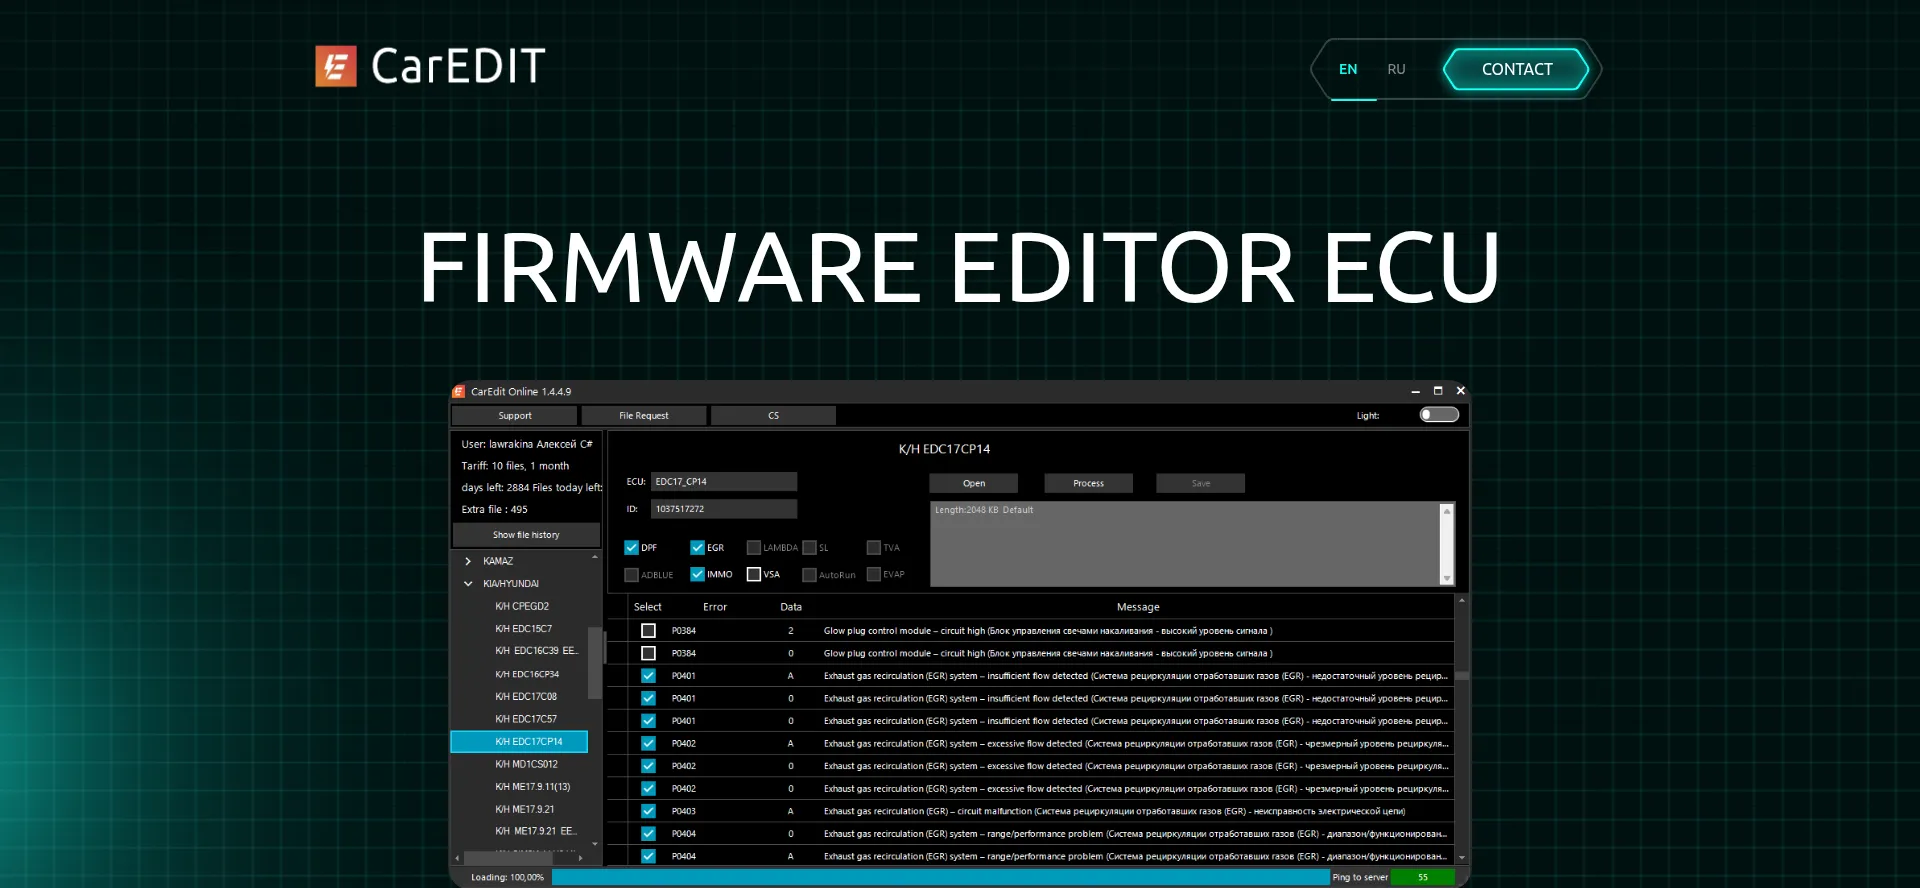Click the CarEdit Online title bar icon
The width and height of the screenshot is (1920, 888).
click(459, 392)
